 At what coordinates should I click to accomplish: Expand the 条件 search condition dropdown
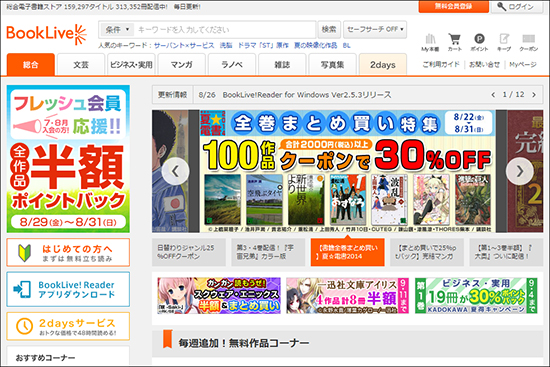tap(117, 29)
